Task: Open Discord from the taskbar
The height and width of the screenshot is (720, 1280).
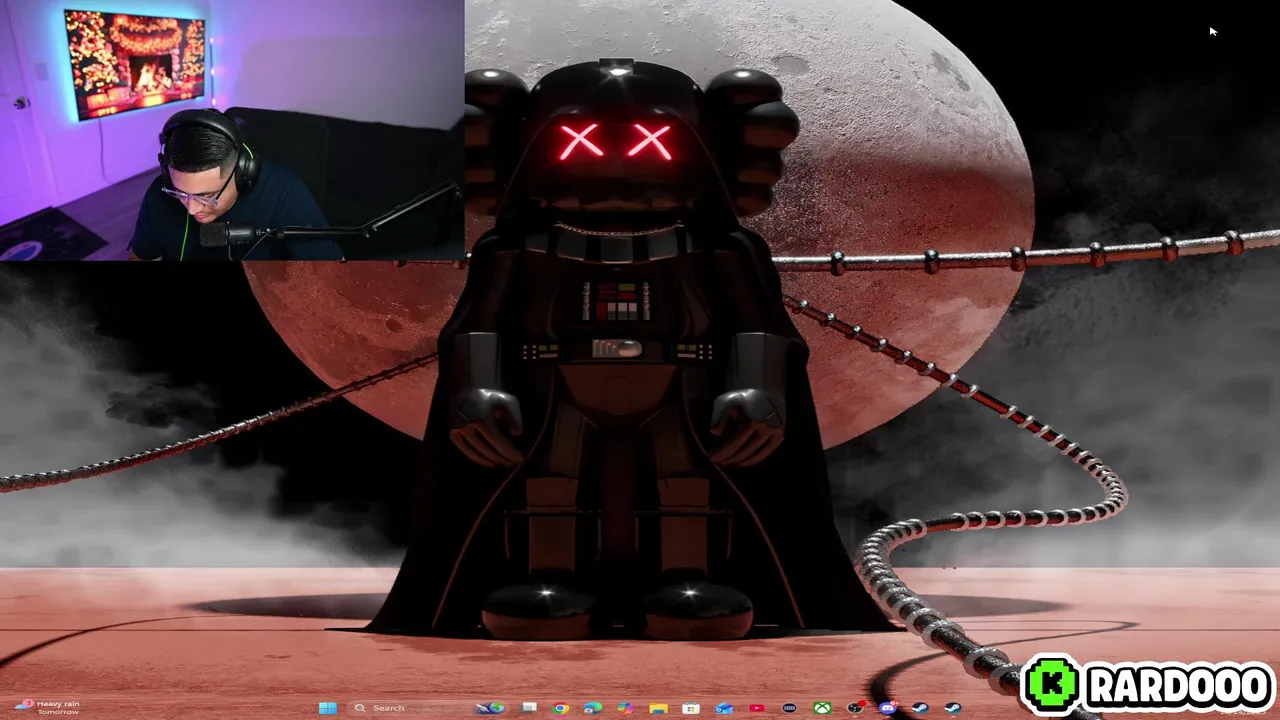Action: (887, 708)
